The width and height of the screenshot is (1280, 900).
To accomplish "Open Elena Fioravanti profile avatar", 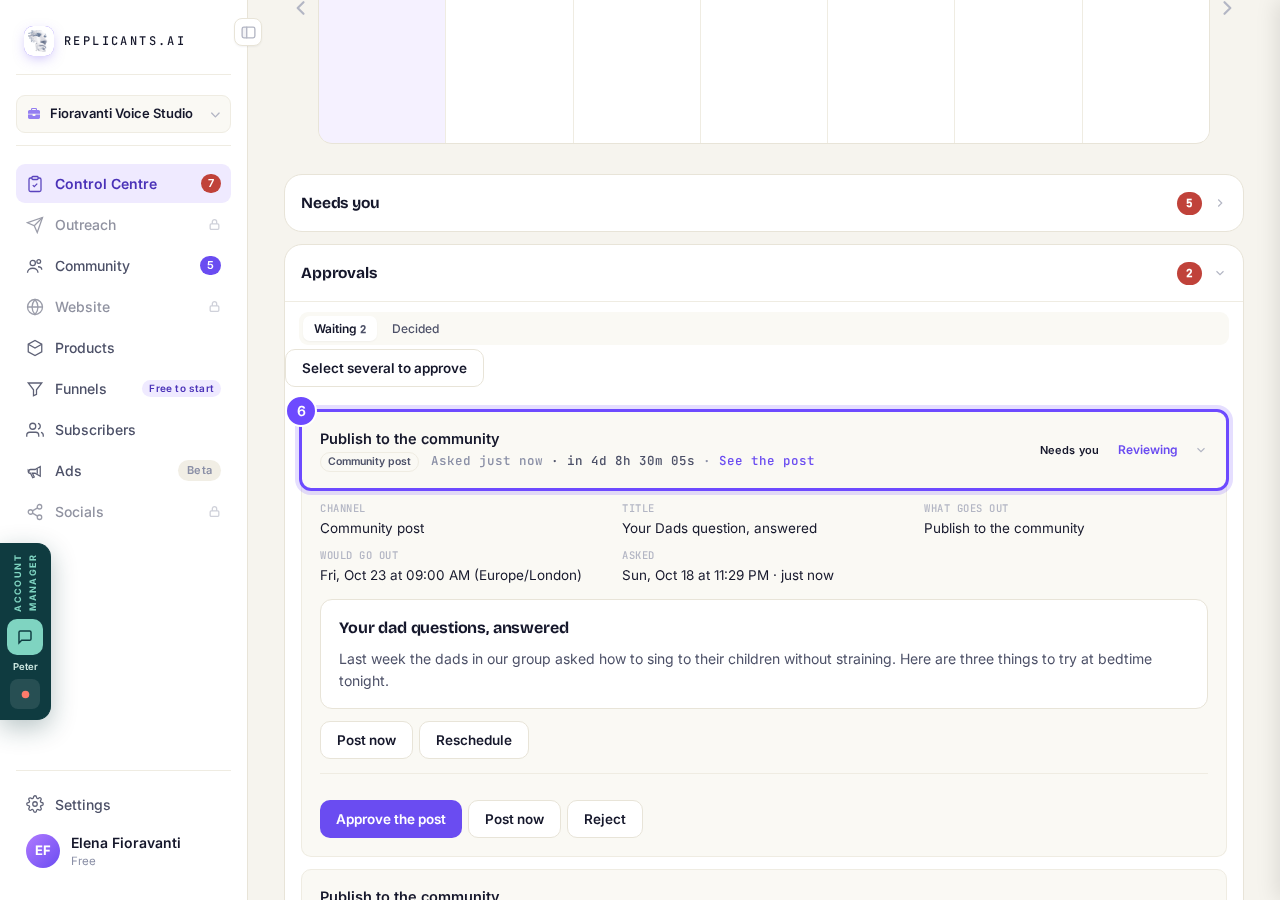I will click(43, 851).
